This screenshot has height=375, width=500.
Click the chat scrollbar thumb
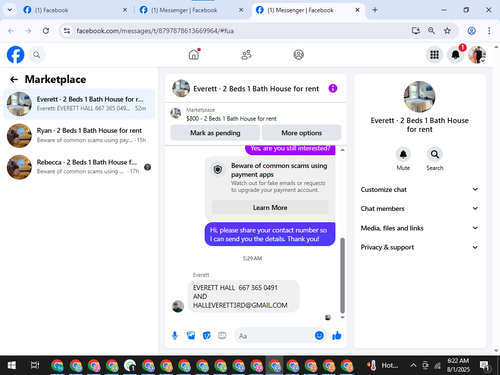tap(342, 275)
